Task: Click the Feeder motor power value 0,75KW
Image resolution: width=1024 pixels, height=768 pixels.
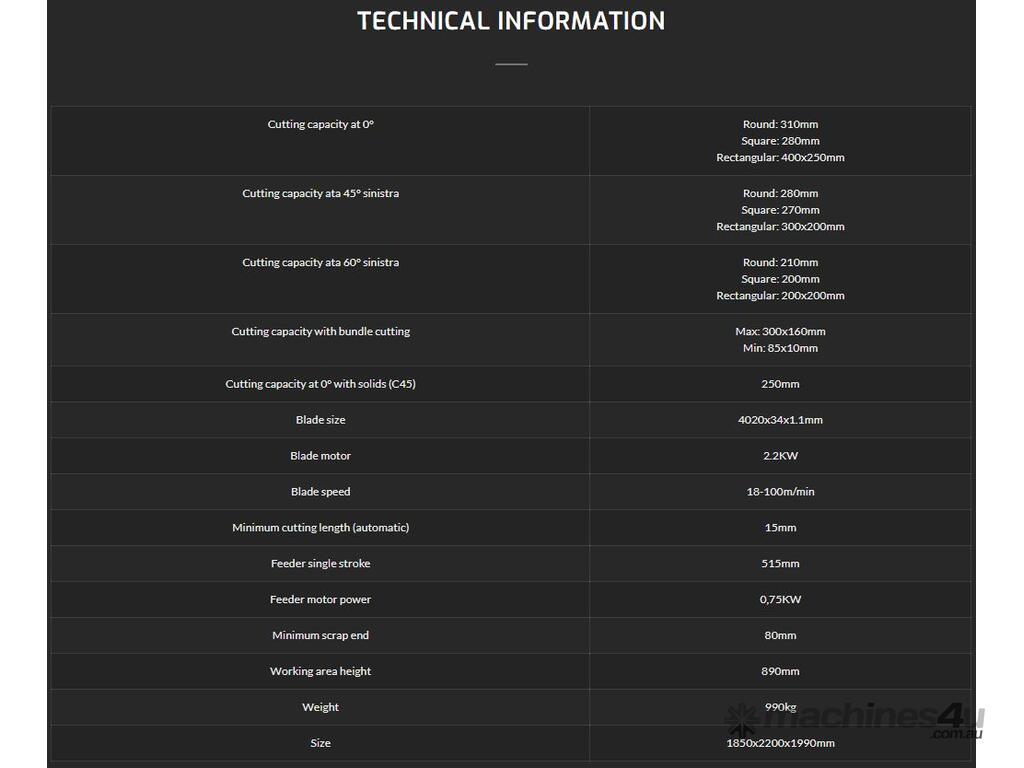Action: point(780,600)
